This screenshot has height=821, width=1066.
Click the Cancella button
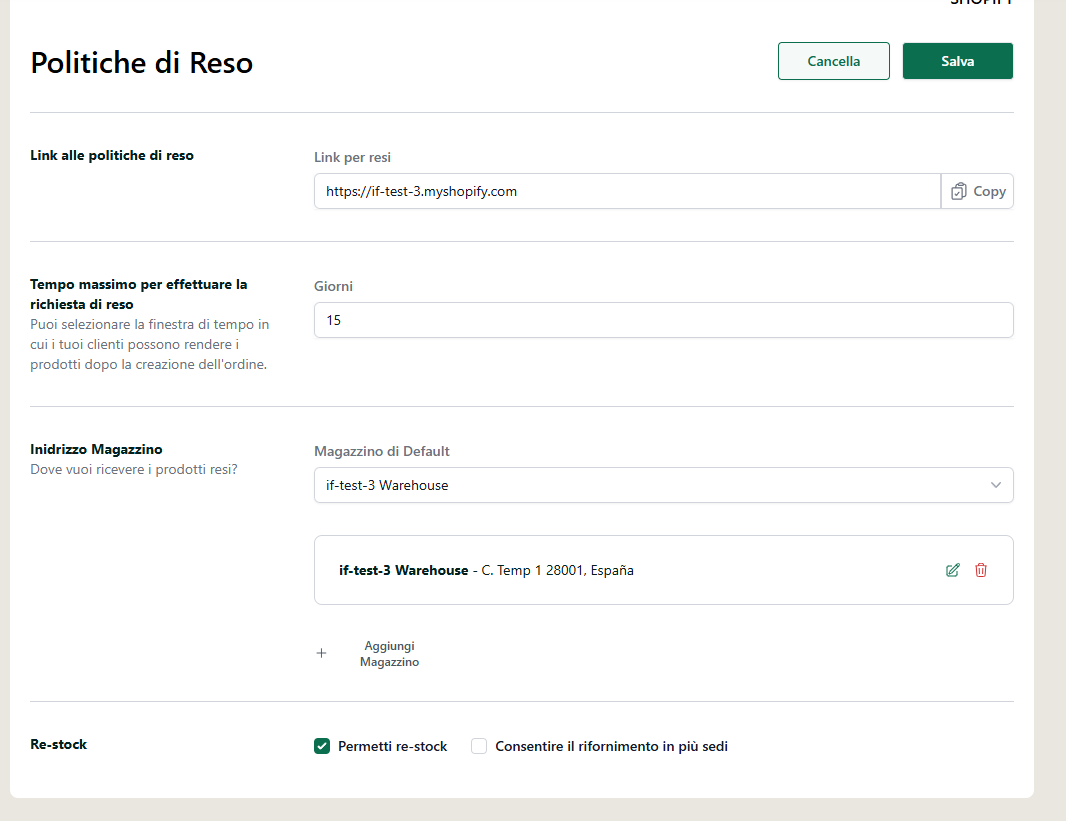tap(833, 61)
